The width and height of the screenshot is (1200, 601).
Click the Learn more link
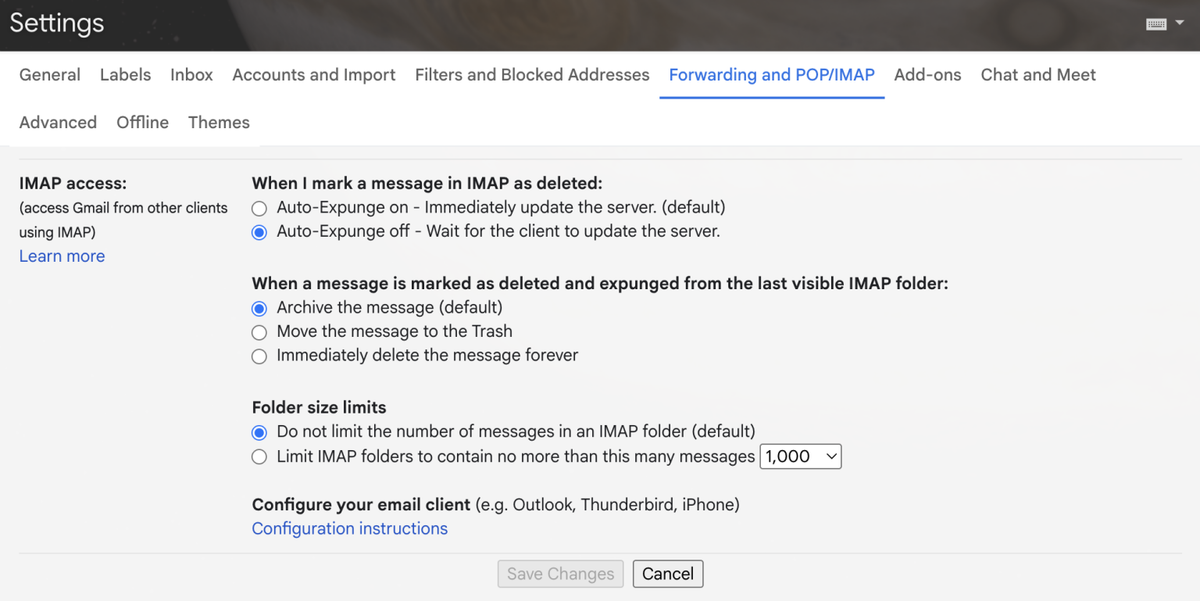62,257
